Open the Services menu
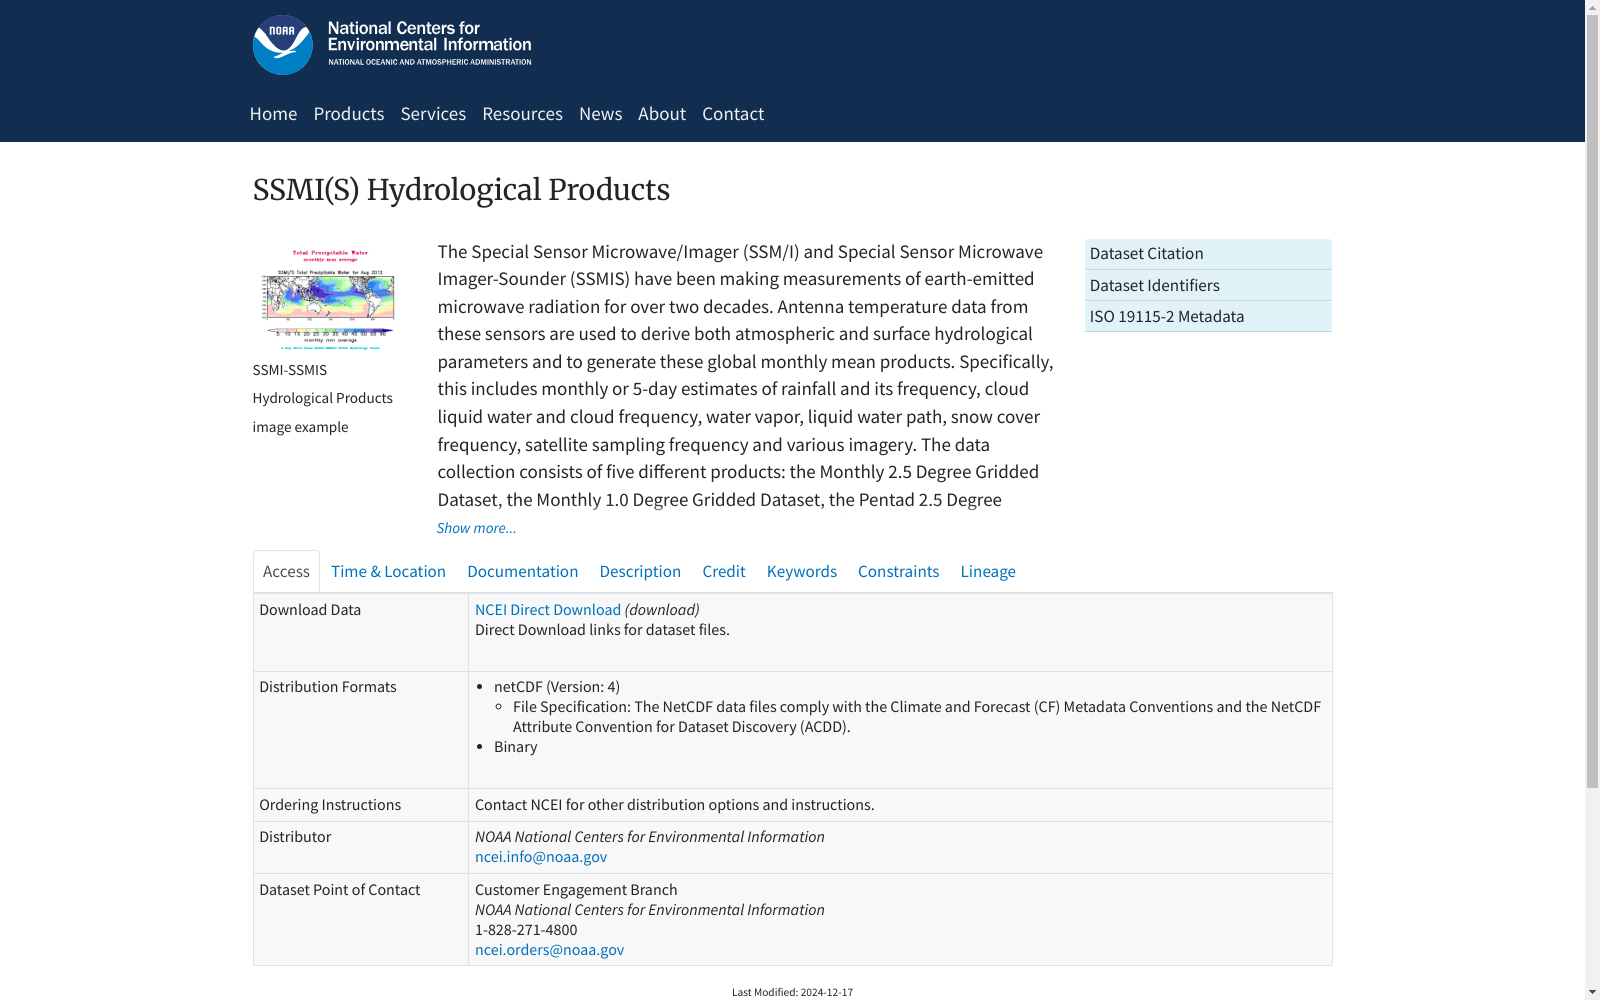Viewport: 1600px width, 1000px height. [x=433, y=114]
